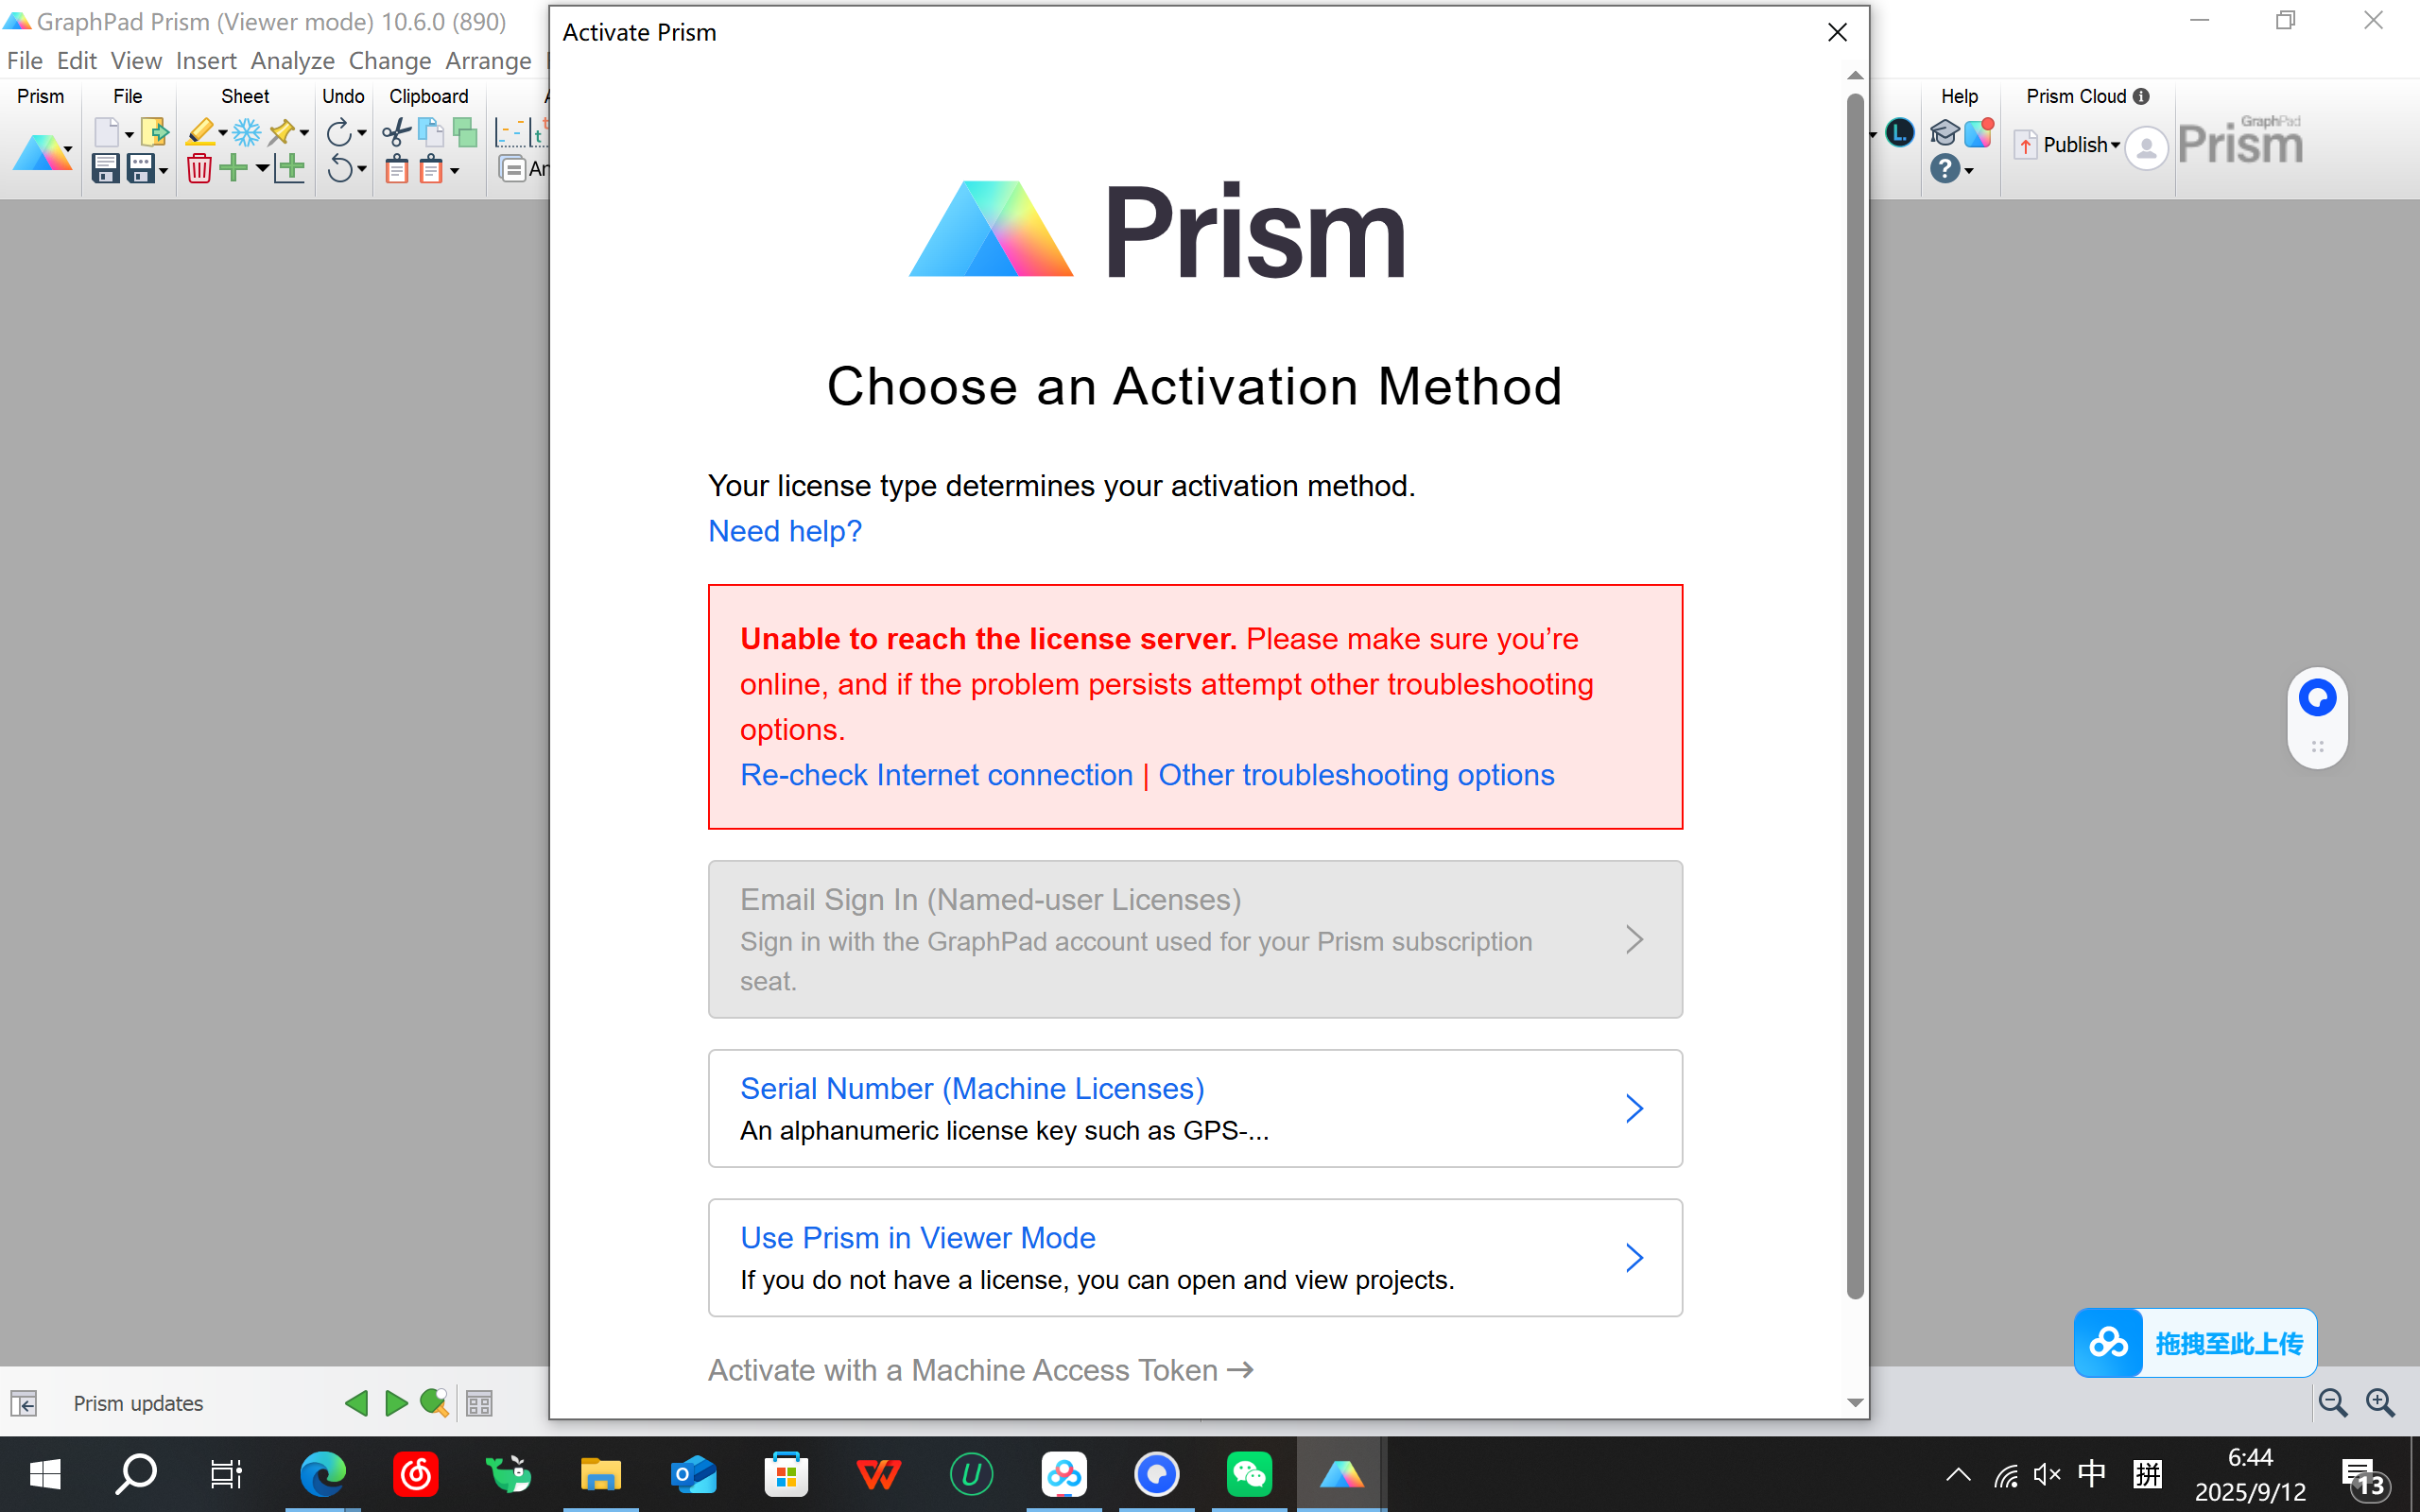Click the blue snowflake freeze icon
This screenshot has height=1512, width=2420.
click(x=247, y=132)
